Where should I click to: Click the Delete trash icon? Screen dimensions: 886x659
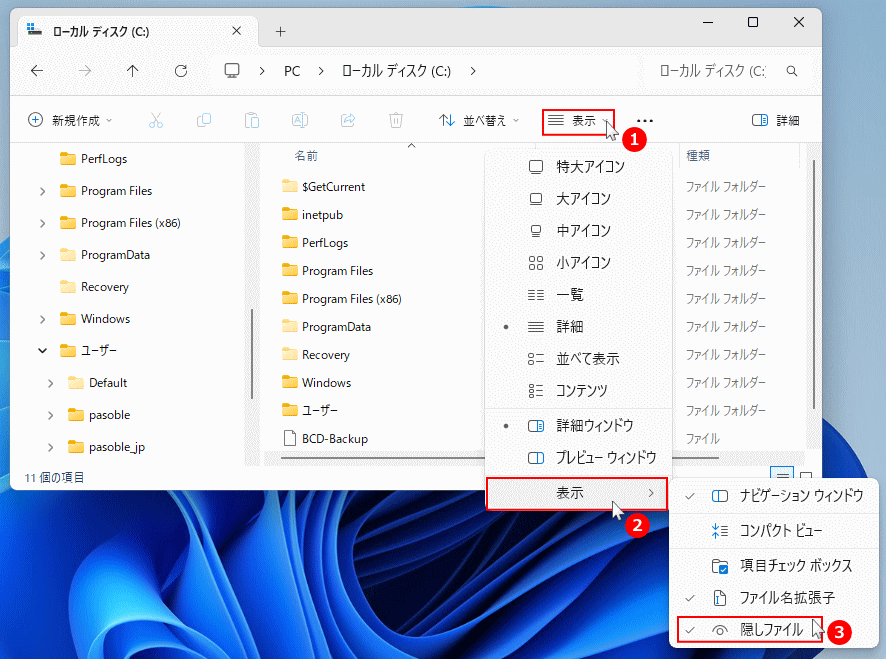click(396, 120)
